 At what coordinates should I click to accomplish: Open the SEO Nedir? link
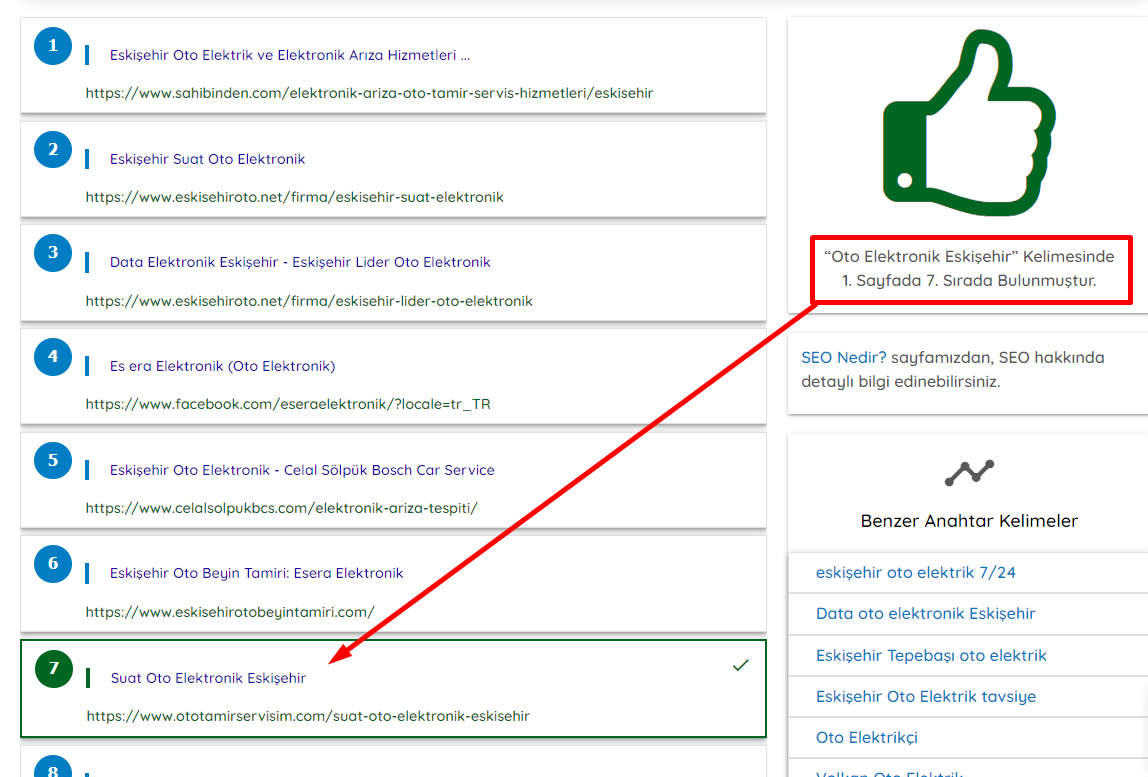coord(843,357)
